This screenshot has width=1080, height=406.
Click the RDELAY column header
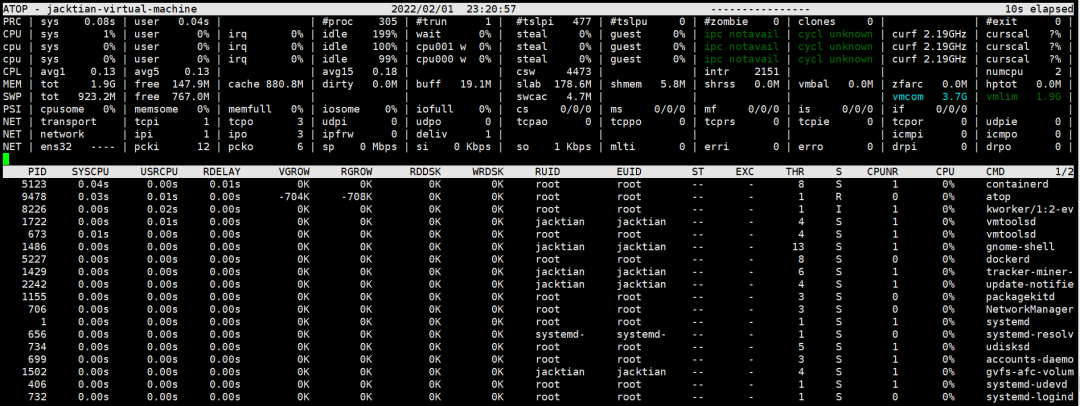coord(221,172)
